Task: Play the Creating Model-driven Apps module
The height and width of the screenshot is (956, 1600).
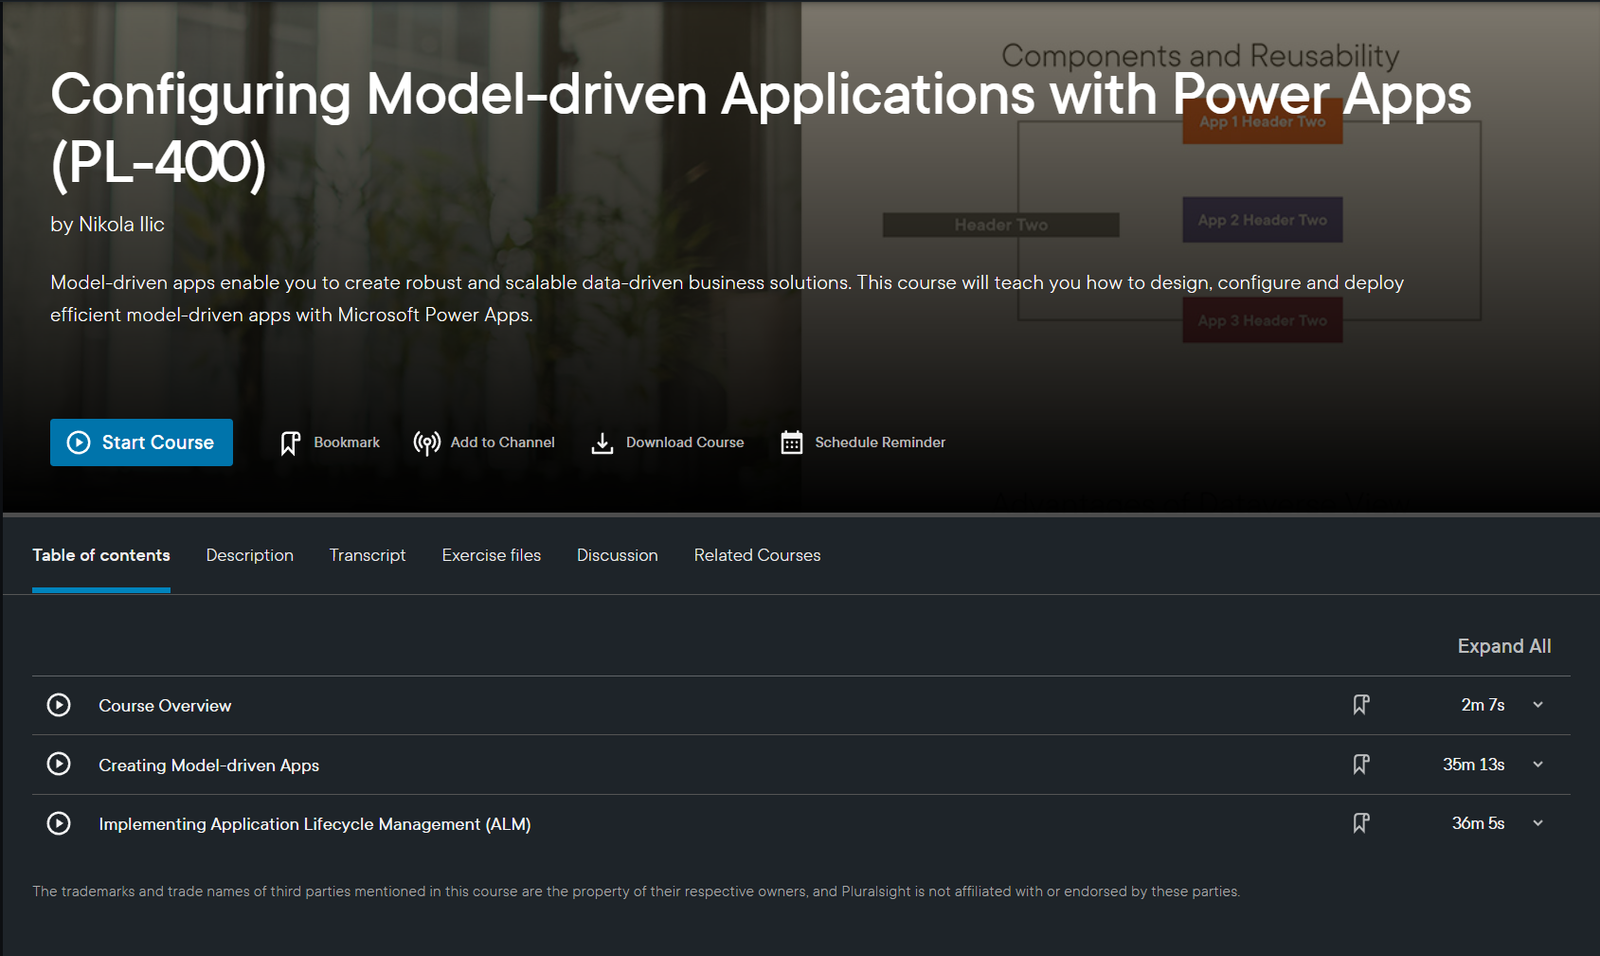Action: point(59,764)
